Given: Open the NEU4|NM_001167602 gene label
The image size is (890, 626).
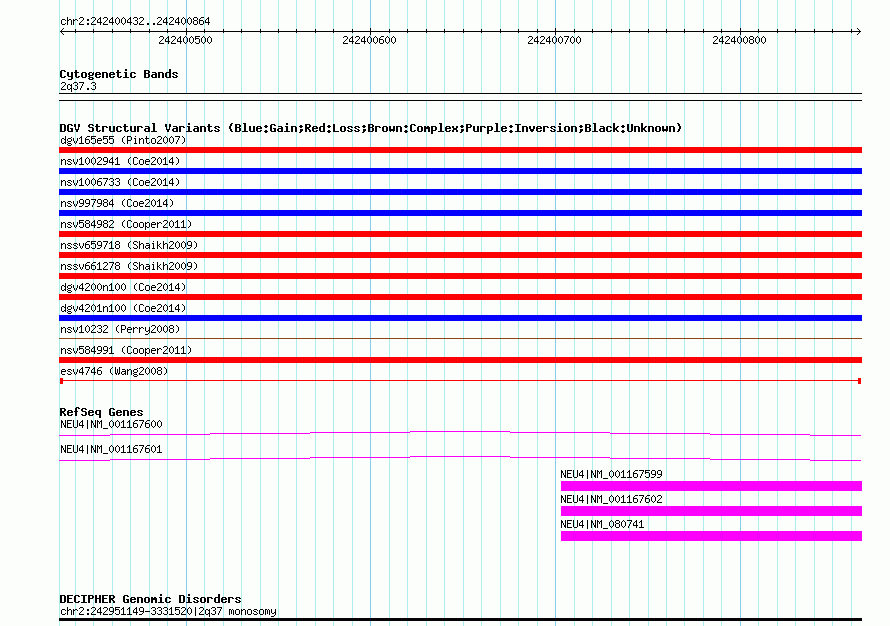Looking at the screenshot, I should coord(611,499).
